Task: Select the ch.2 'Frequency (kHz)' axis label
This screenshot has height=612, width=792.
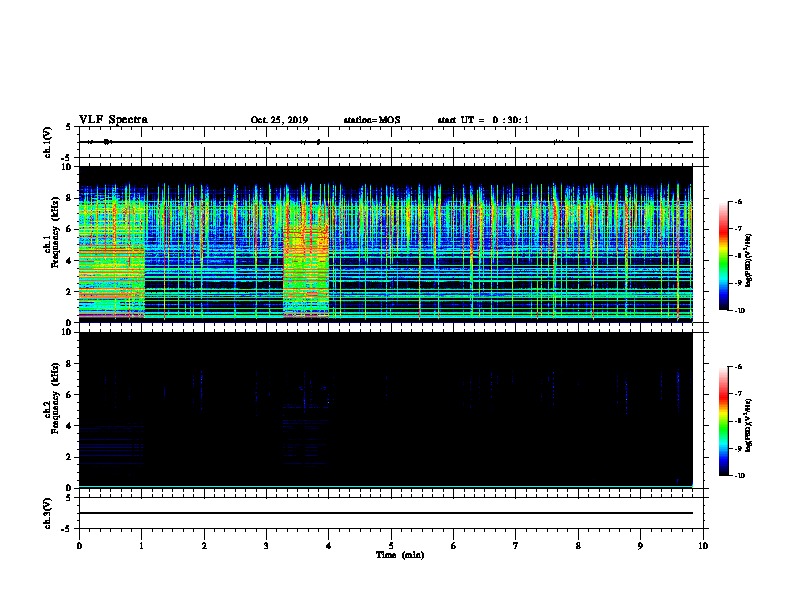Action: [56, 398]
